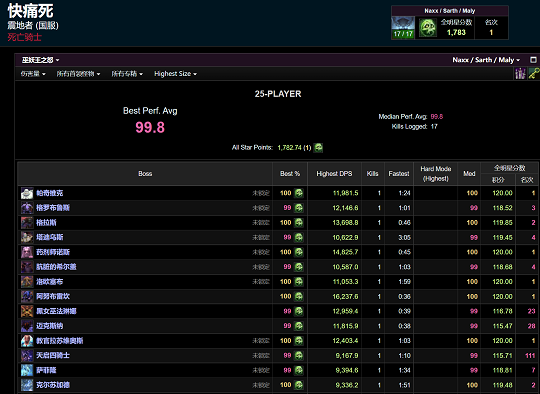Open the Highest Size dropdown

pyautogui.click(x=175, y=74)
